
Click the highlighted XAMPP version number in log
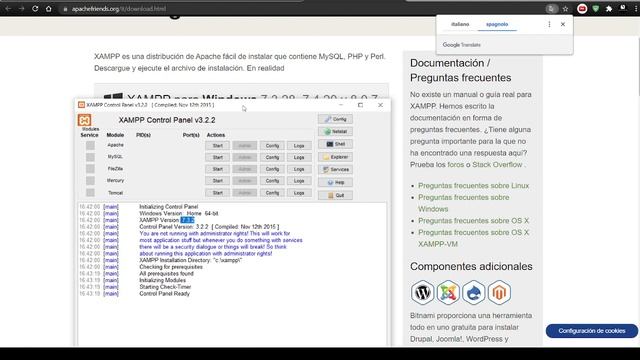(x=187, y=220)
